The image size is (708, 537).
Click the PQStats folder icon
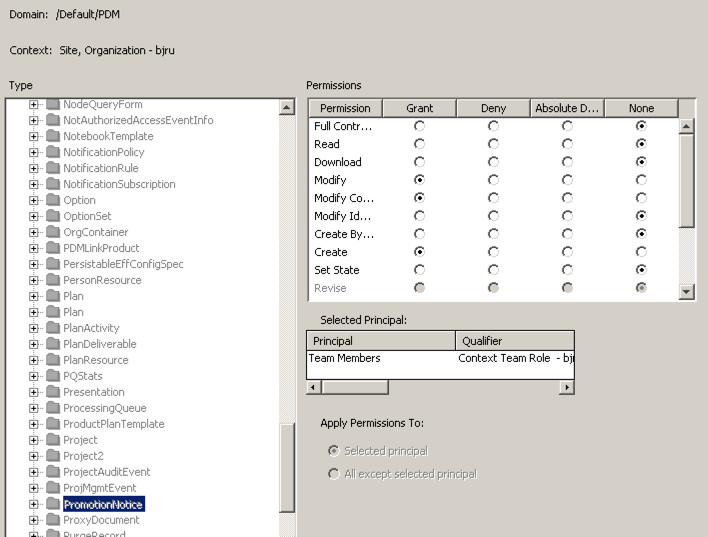click(53, 376)
